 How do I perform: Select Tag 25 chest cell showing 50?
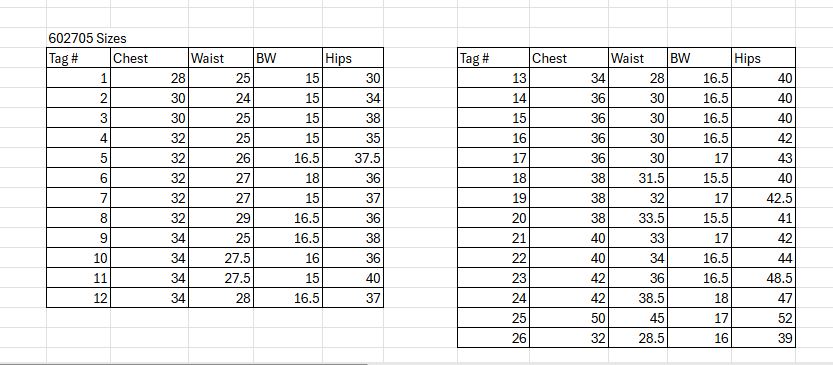pos(568,318)
